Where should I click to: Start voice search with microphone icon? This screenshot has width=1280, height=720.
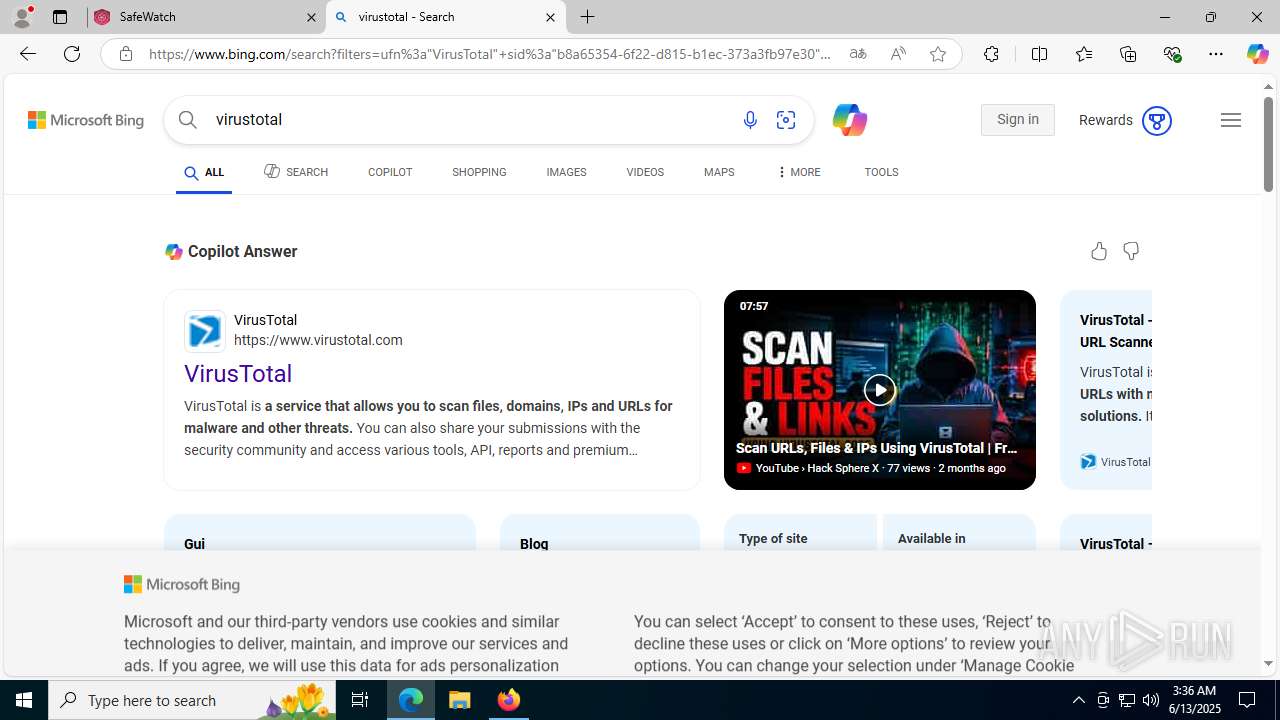750,120
